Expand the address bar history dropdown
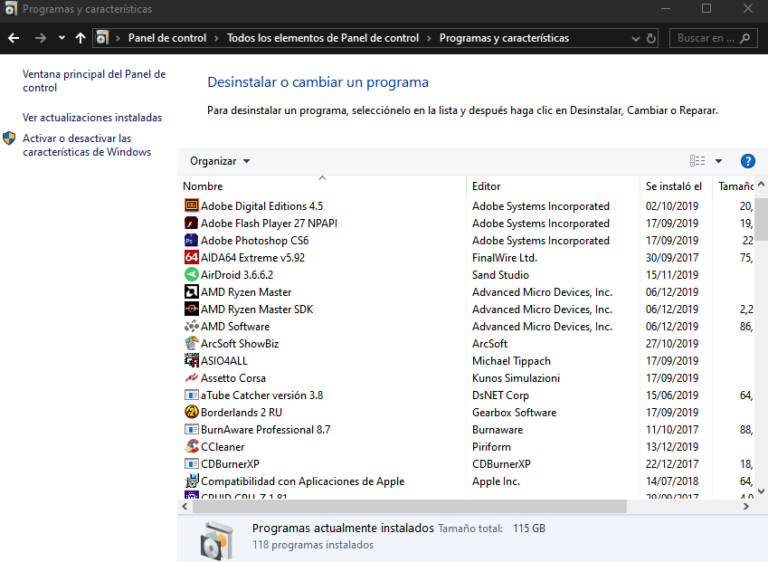This screenshot has height=562, width=768. (636, 38)
